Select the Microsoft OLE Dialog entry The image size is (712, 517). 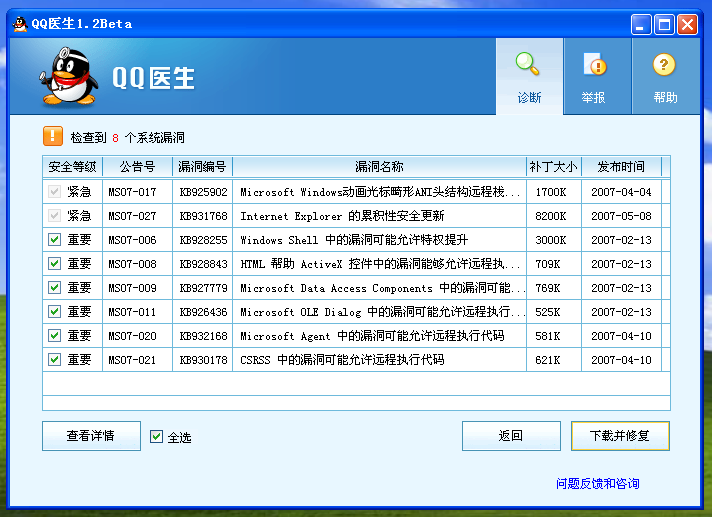[x=380, y=312]
